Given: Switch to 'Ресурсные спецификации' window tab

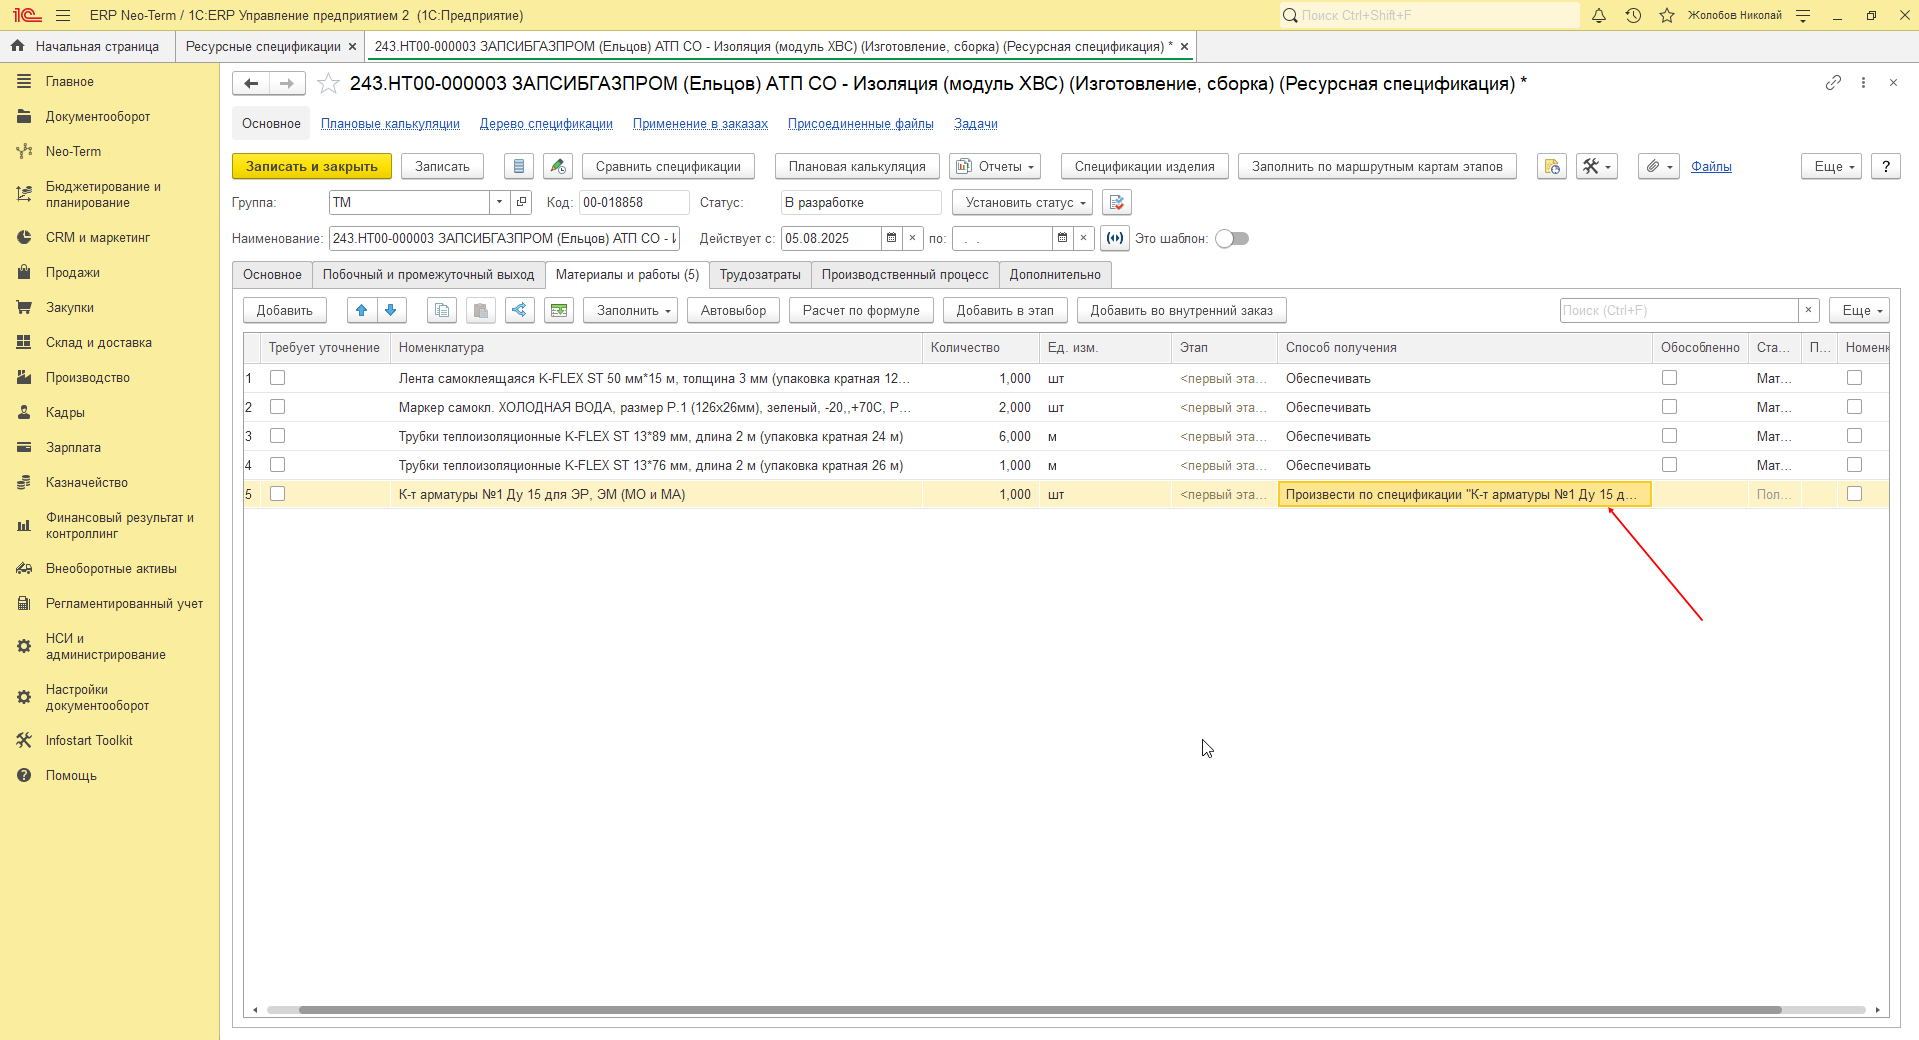Looking at the screenshot, I should pyautogui.click(x=263, y=47).
